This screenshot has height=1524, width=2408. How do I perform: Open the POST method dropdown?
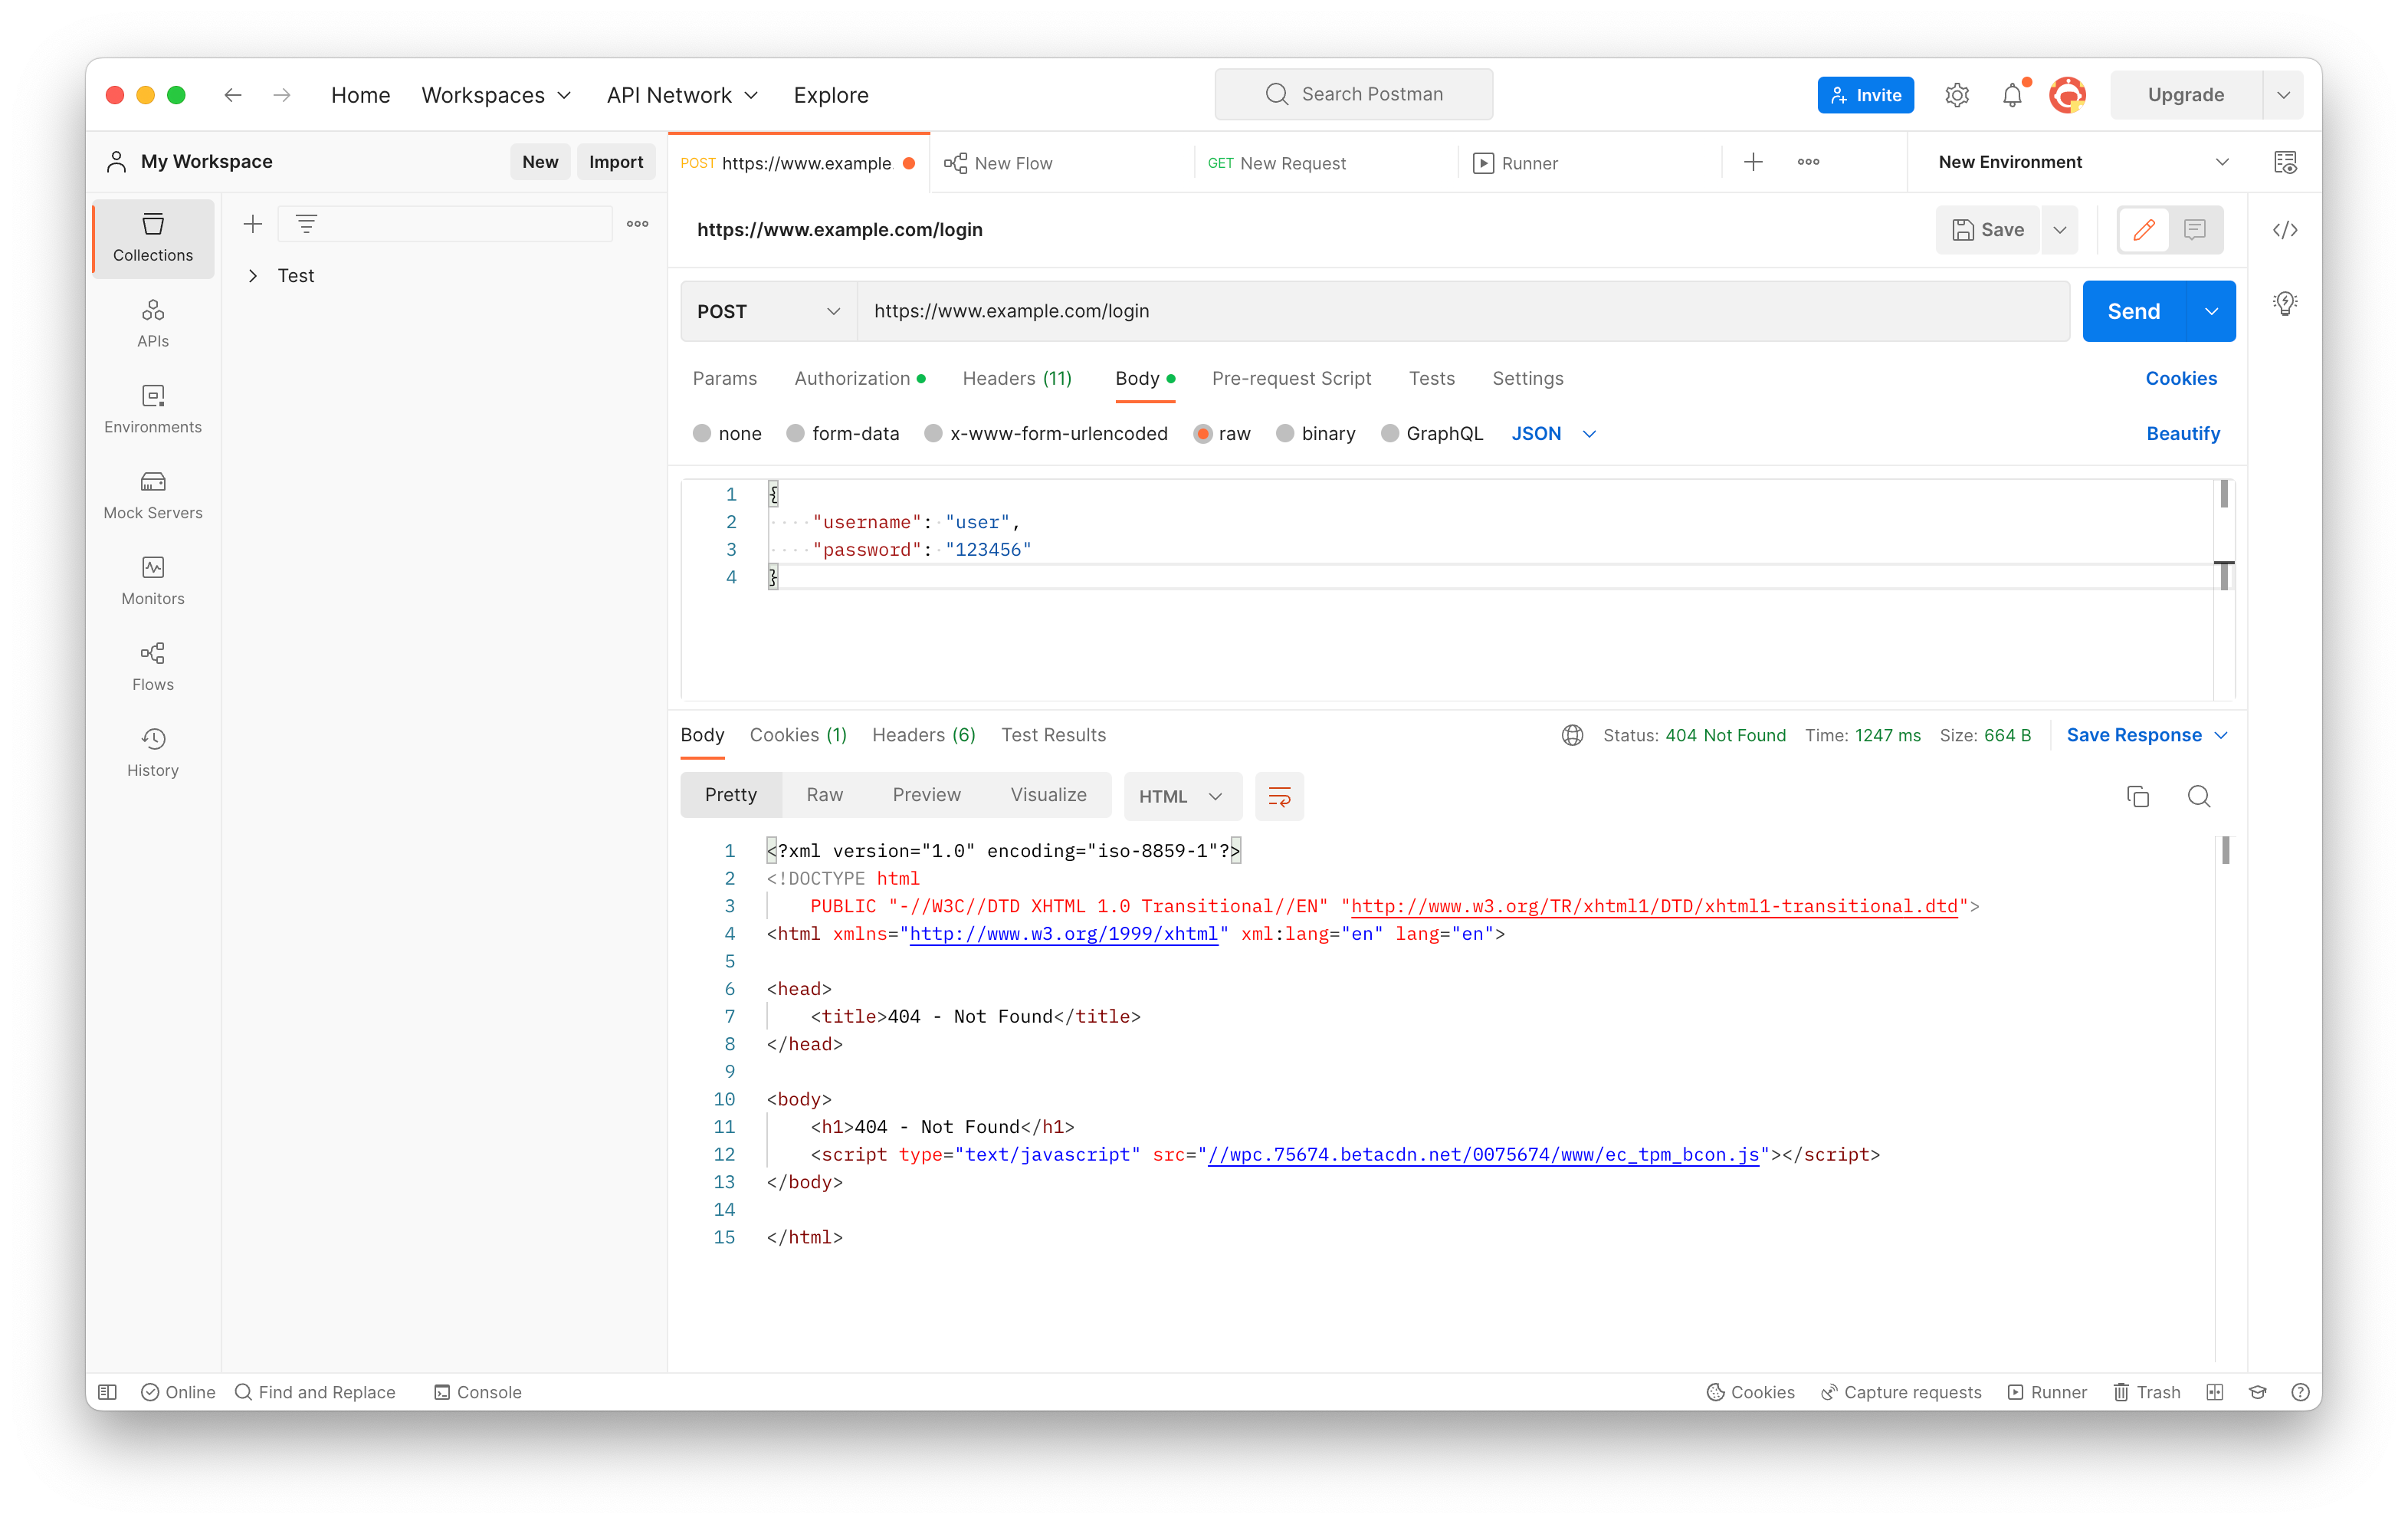click(768, 311)
